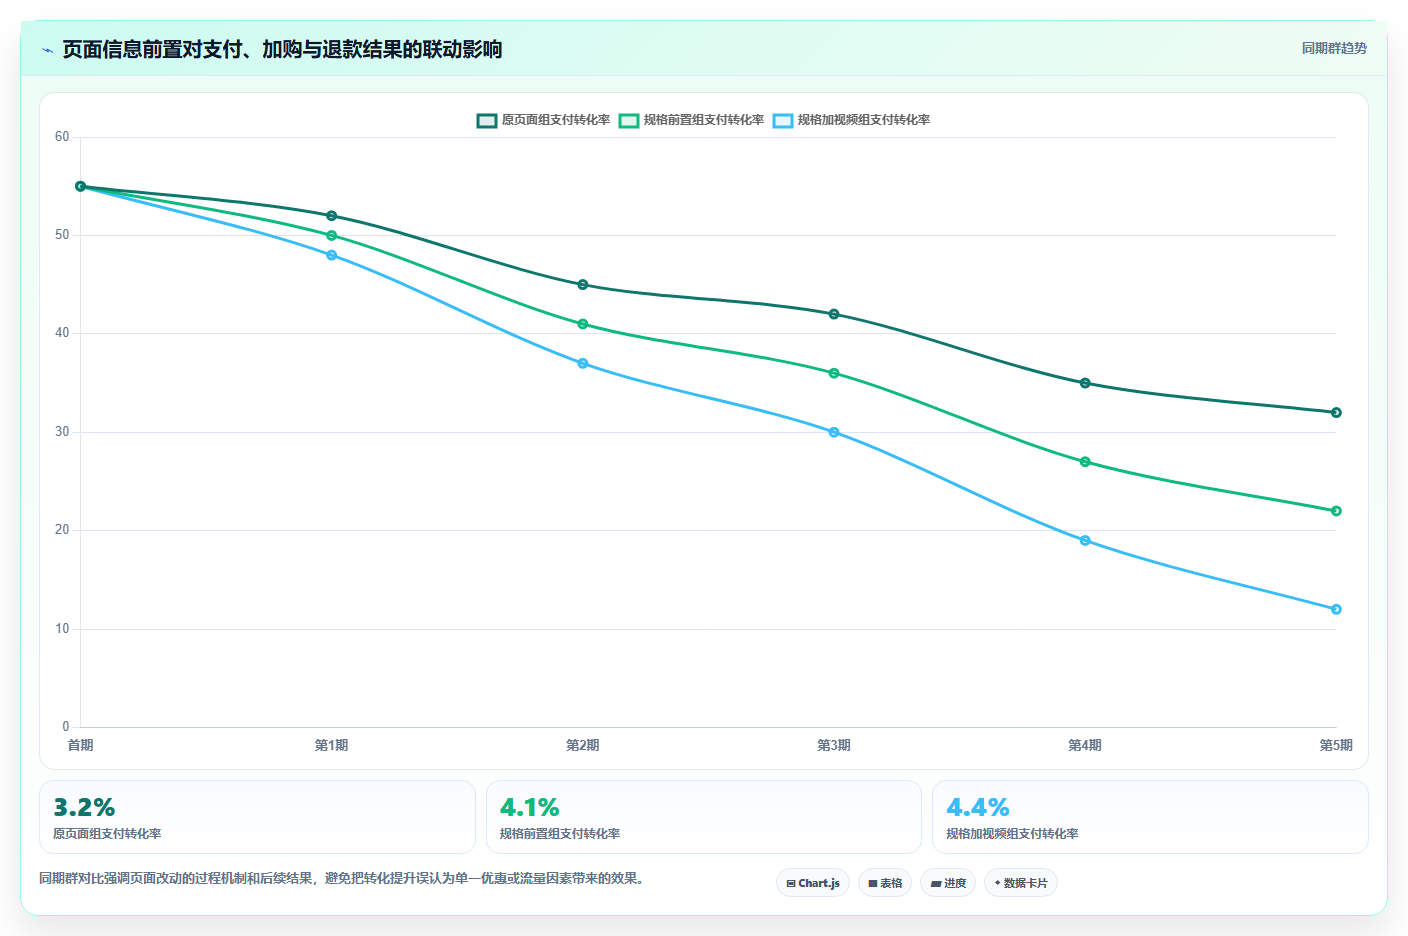Click the dark green data point at 第3期
Viewport: 1408px width, 936px height.
834,314
